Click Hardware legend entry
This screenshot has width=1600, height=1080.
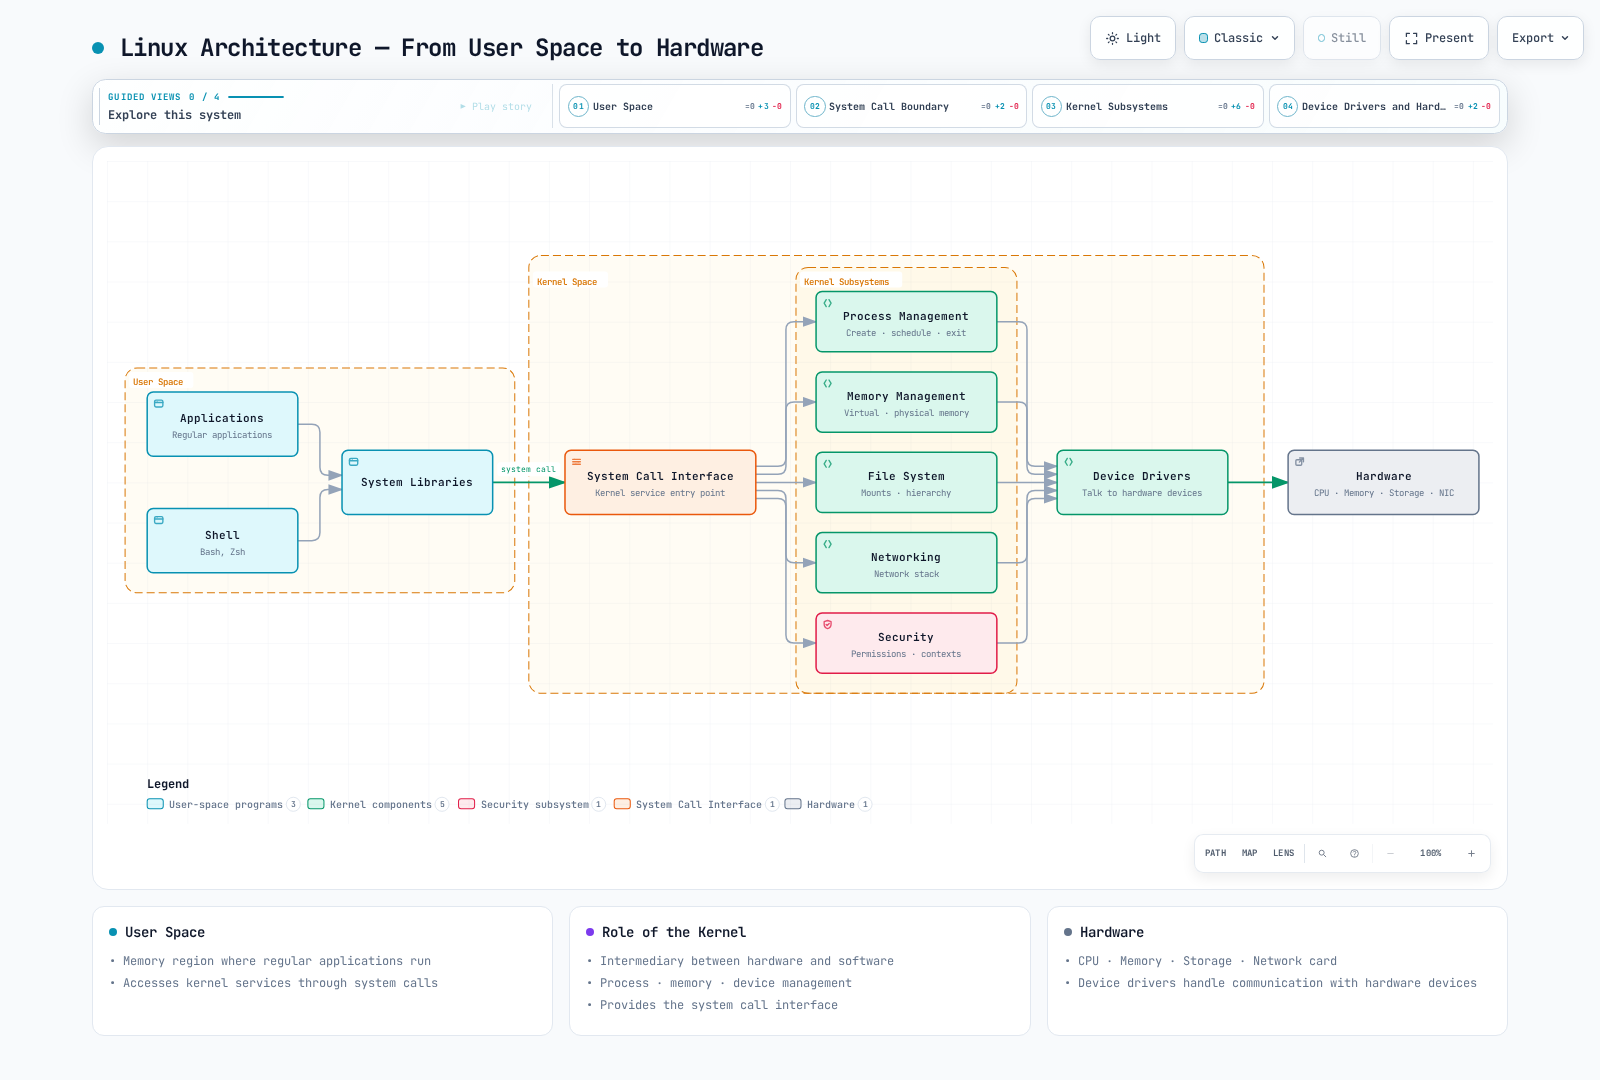tap(828, 804)
